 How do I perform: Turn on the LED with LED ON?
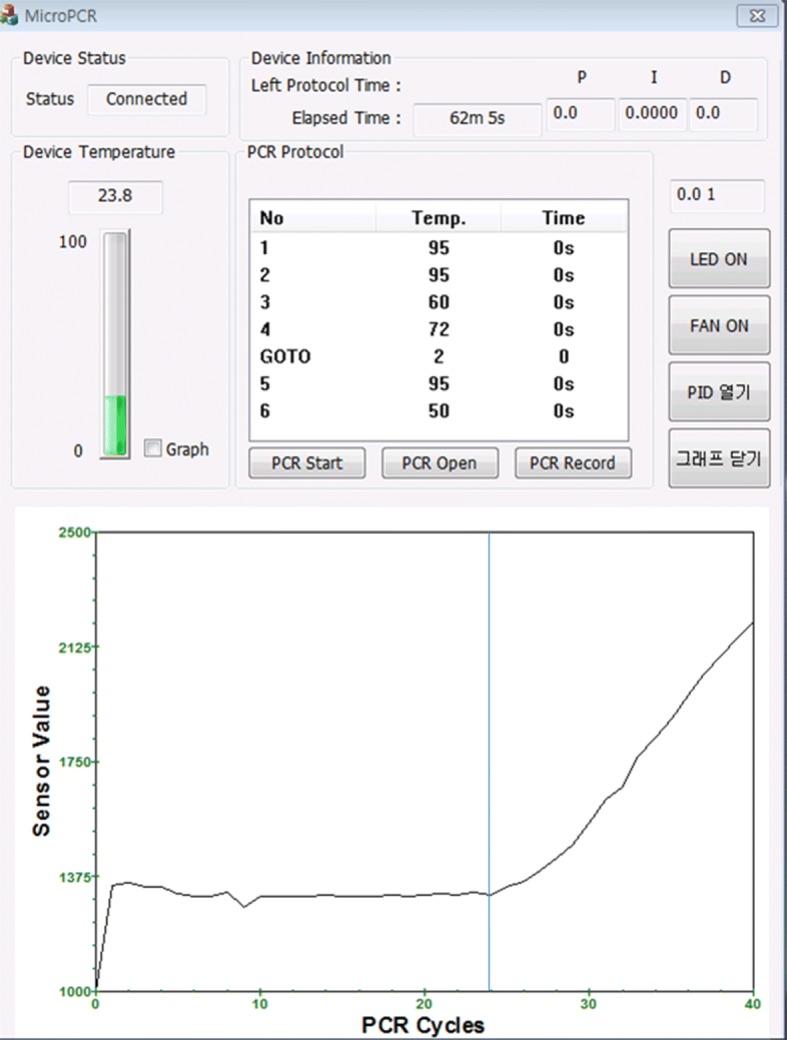718,259
